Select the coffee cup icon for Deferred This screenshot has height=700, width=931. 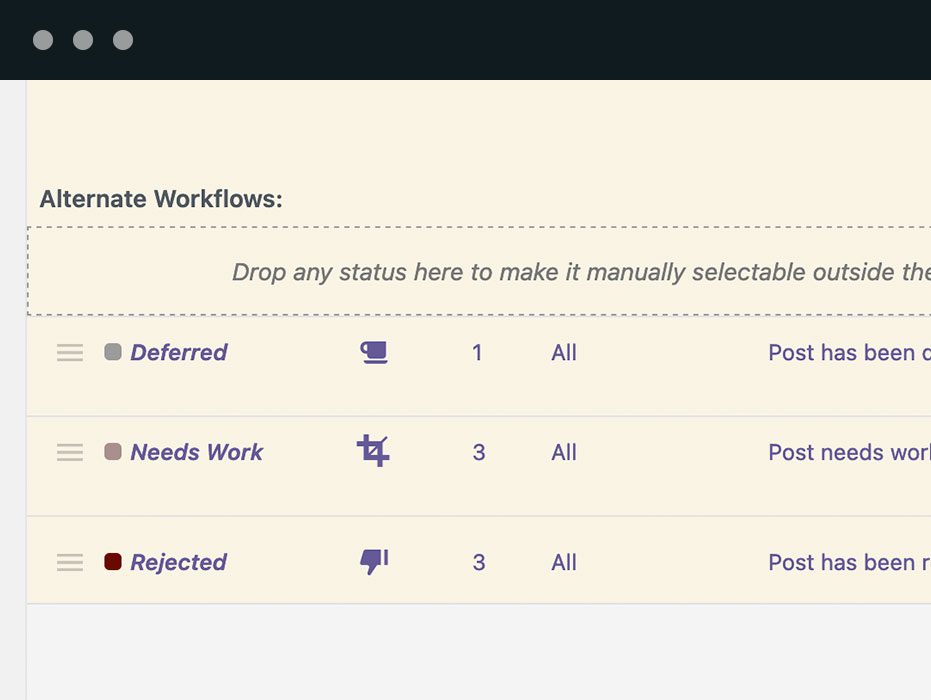click(x=372, y=352)
